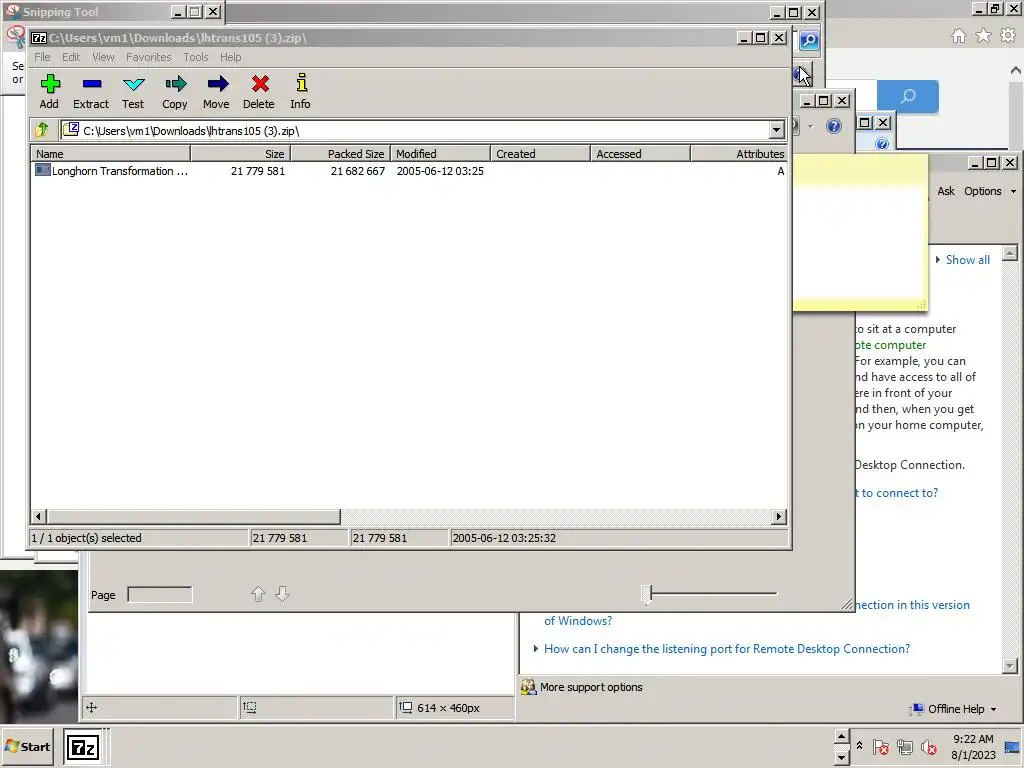Viewport: 1024px width, 768px height.
Task: Click the Longhorn Transformation file icon
Action: [42, 170]
